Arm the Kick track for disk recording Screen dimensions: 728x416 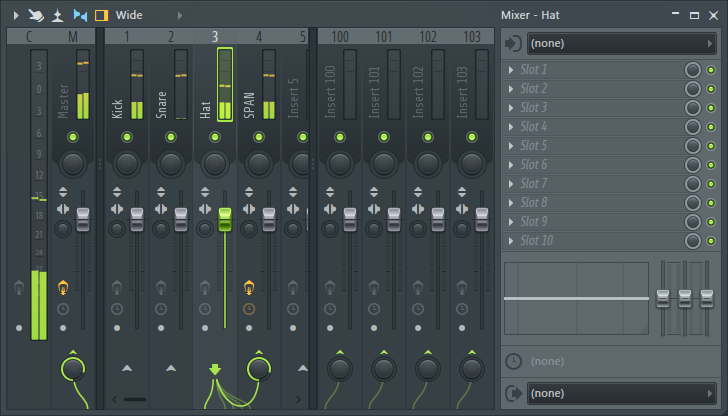tap(117, 288)
